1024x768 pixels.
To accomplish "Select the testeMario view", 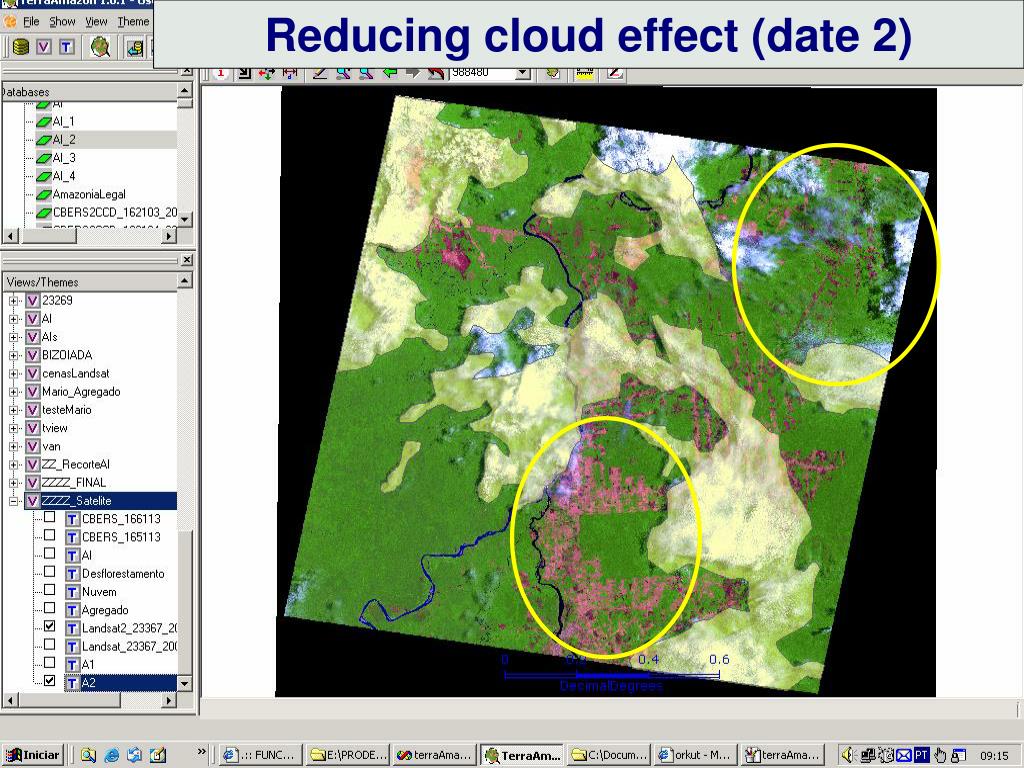I will 67,410.
